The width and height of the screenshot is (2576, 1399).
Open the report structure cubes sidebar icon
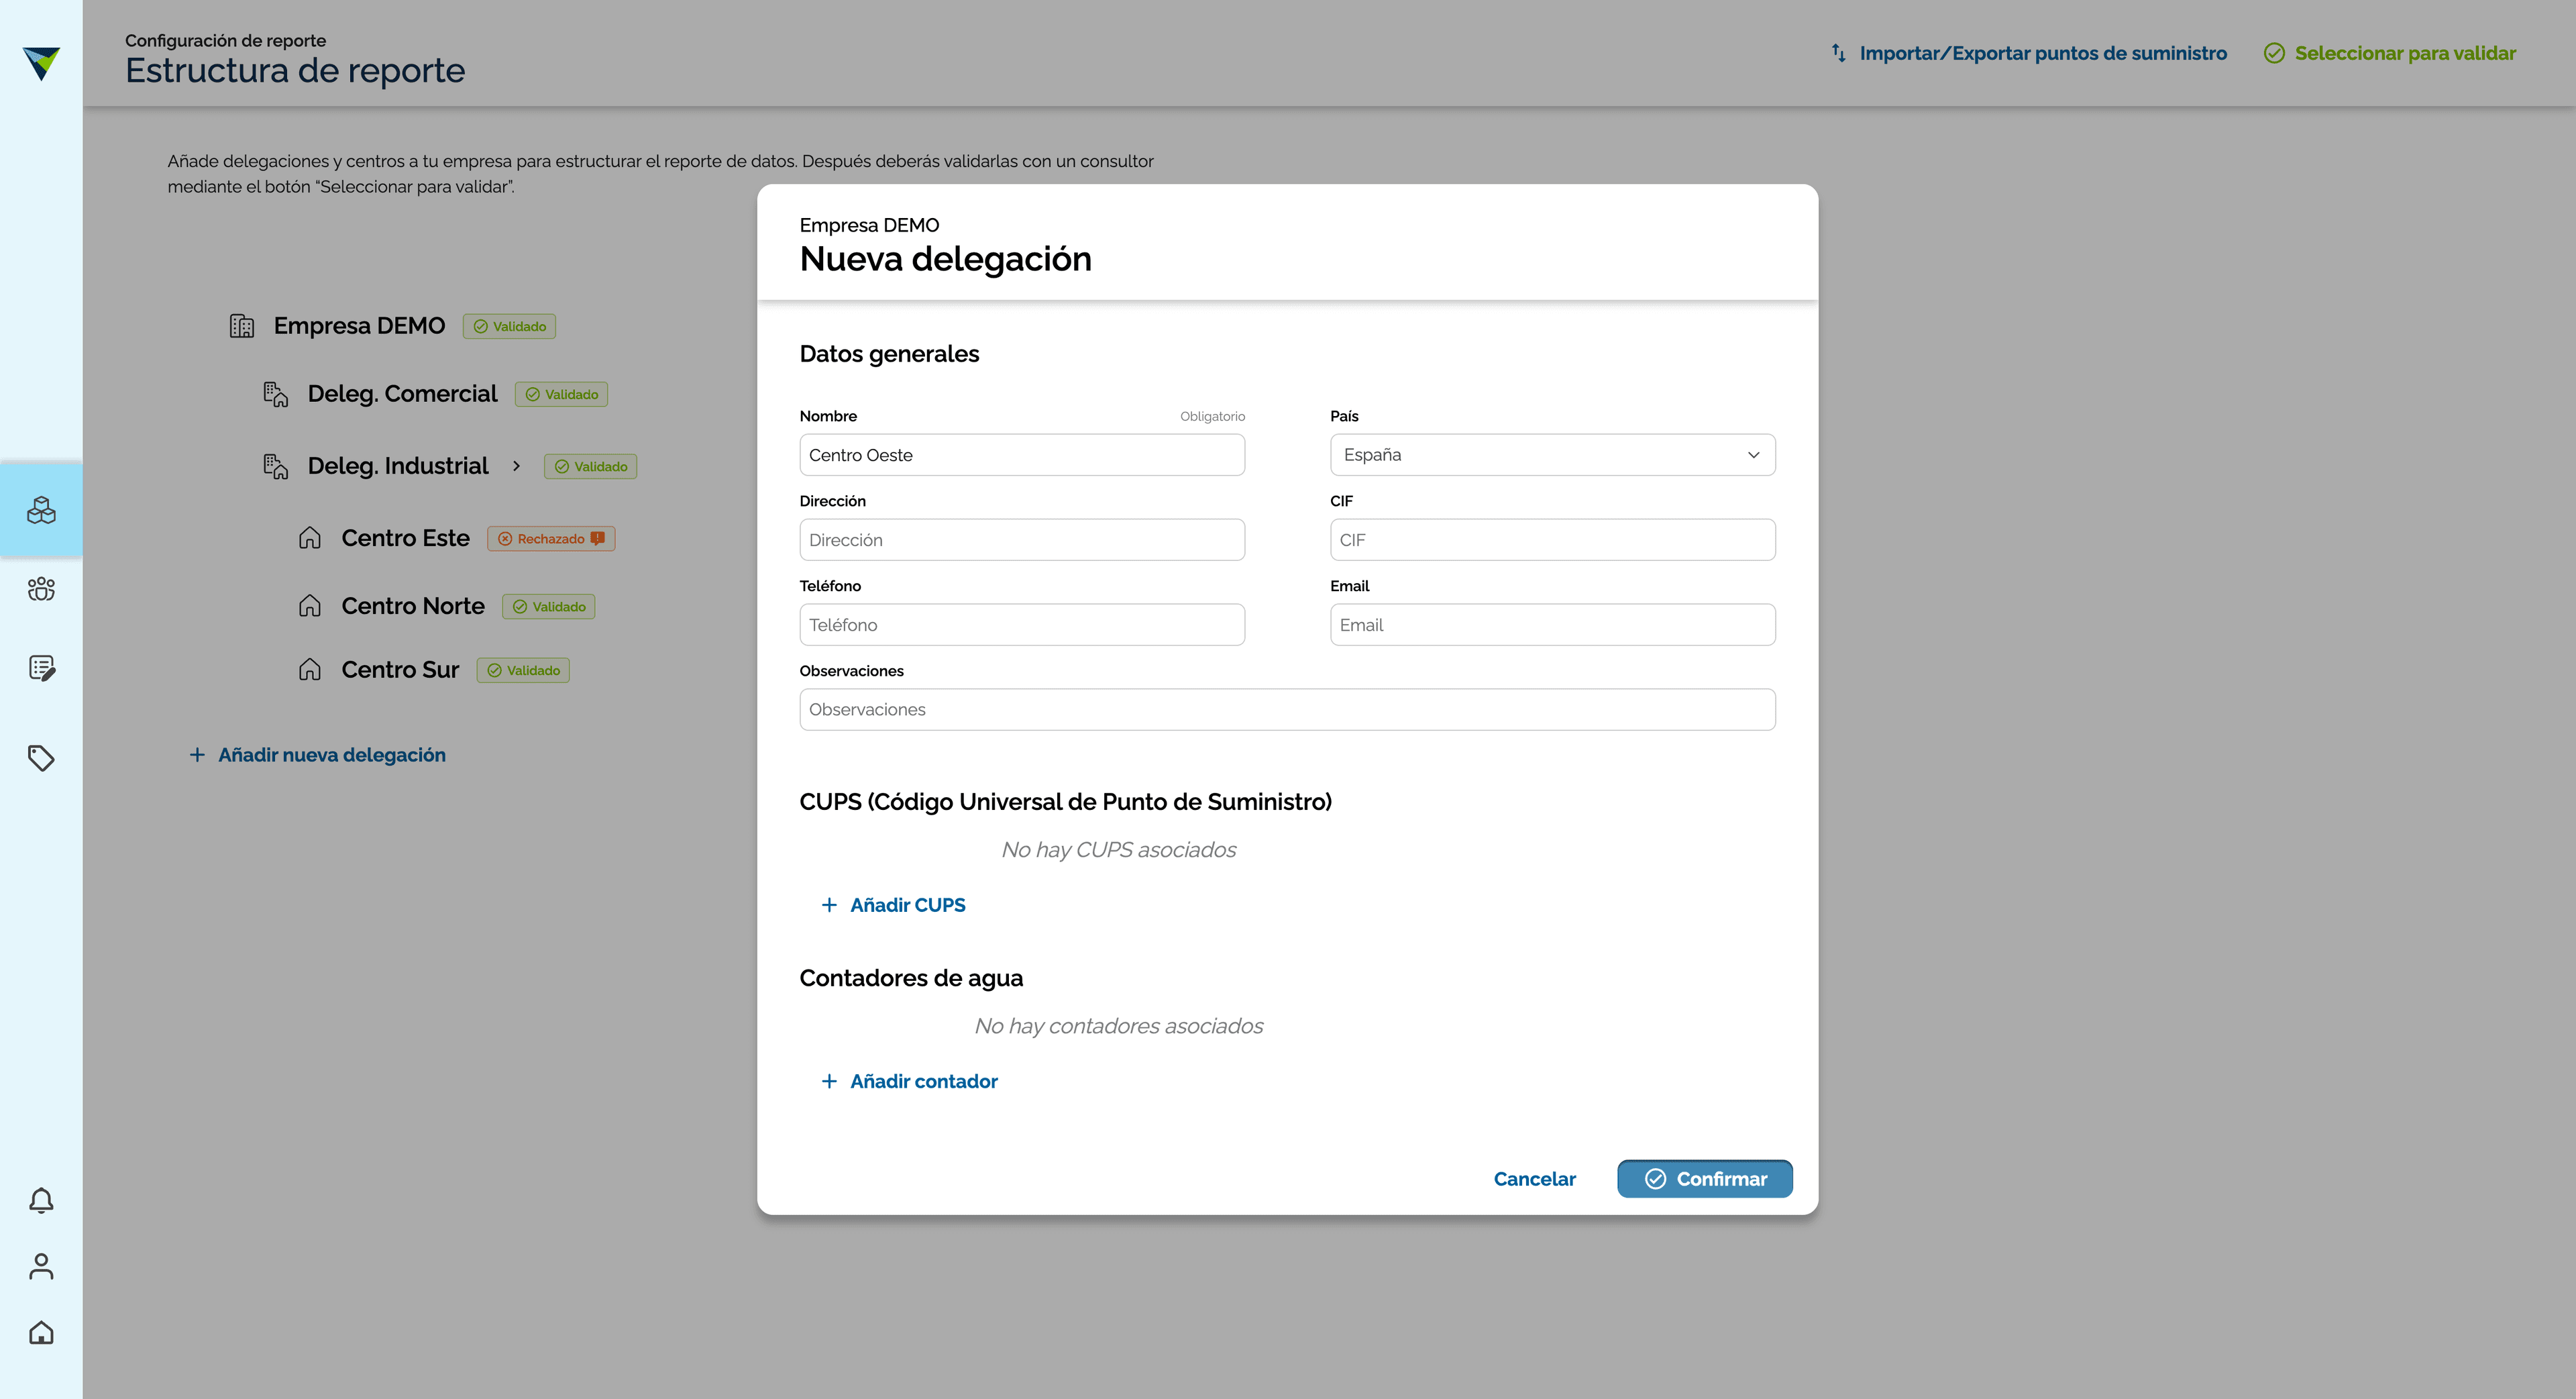pyautogui.click(x=41, y=510)
